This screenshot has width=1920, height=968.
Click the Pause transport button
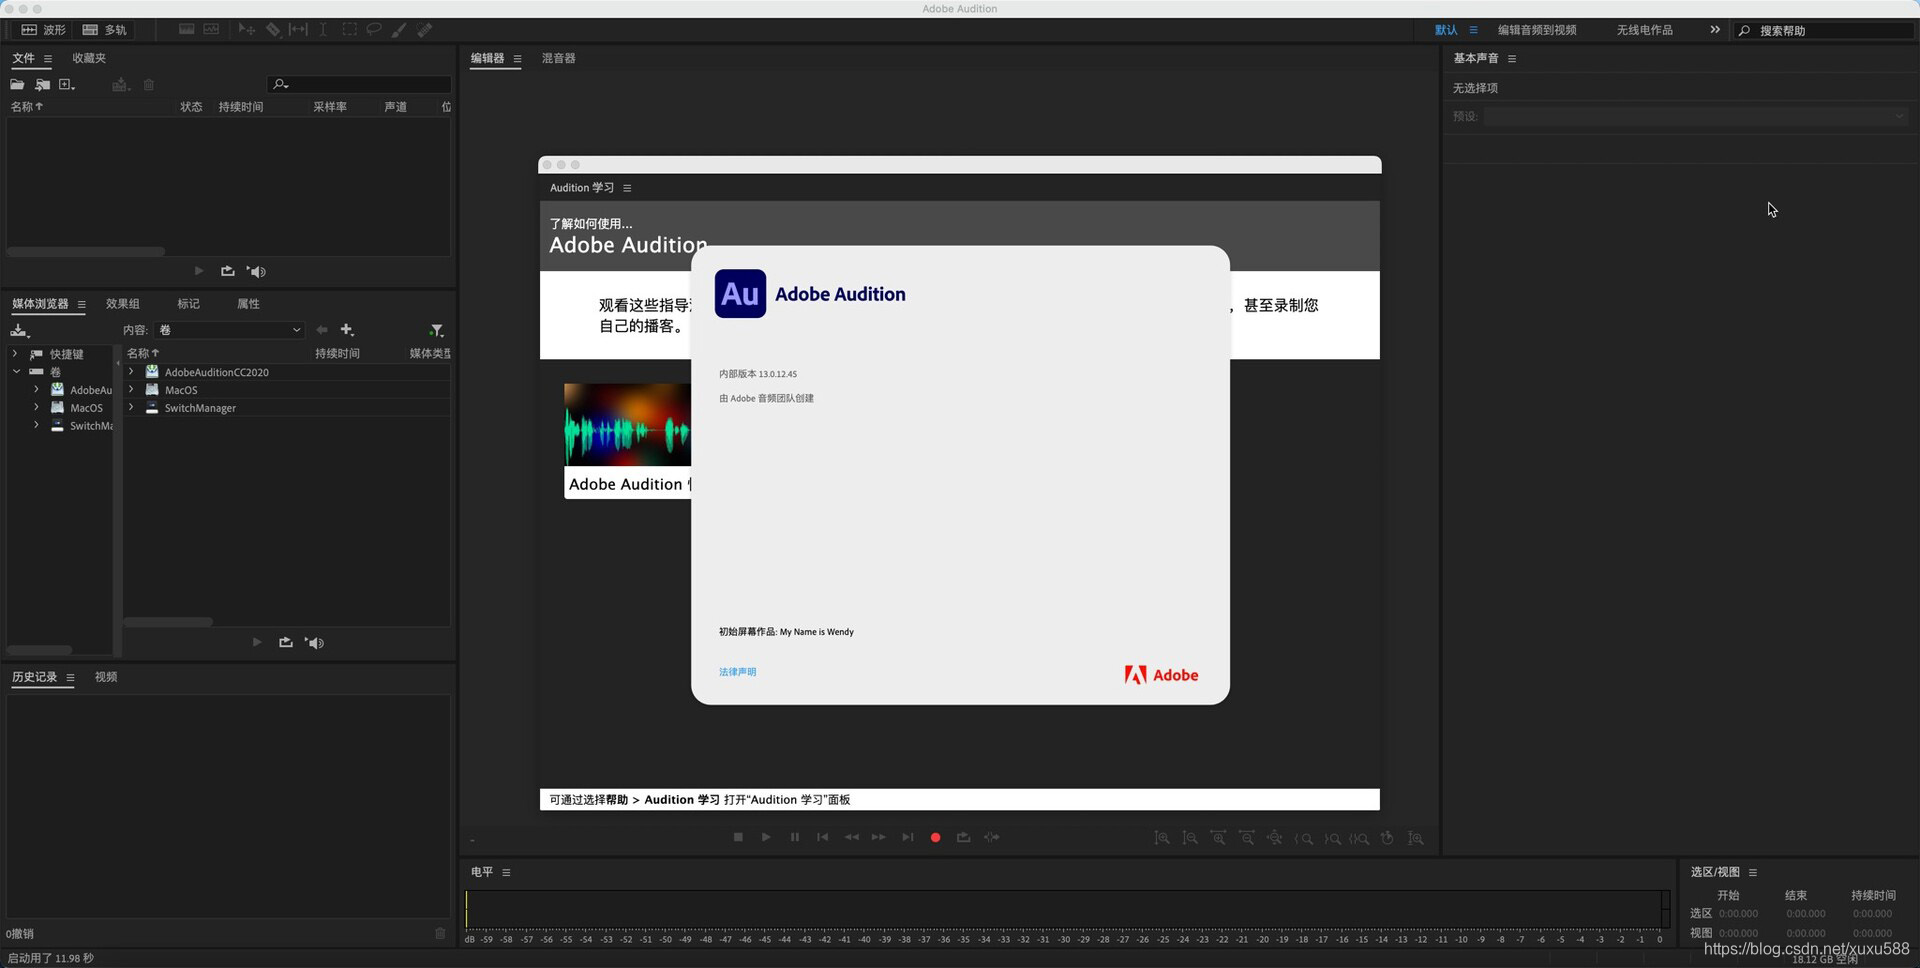[x=794, y=838]
